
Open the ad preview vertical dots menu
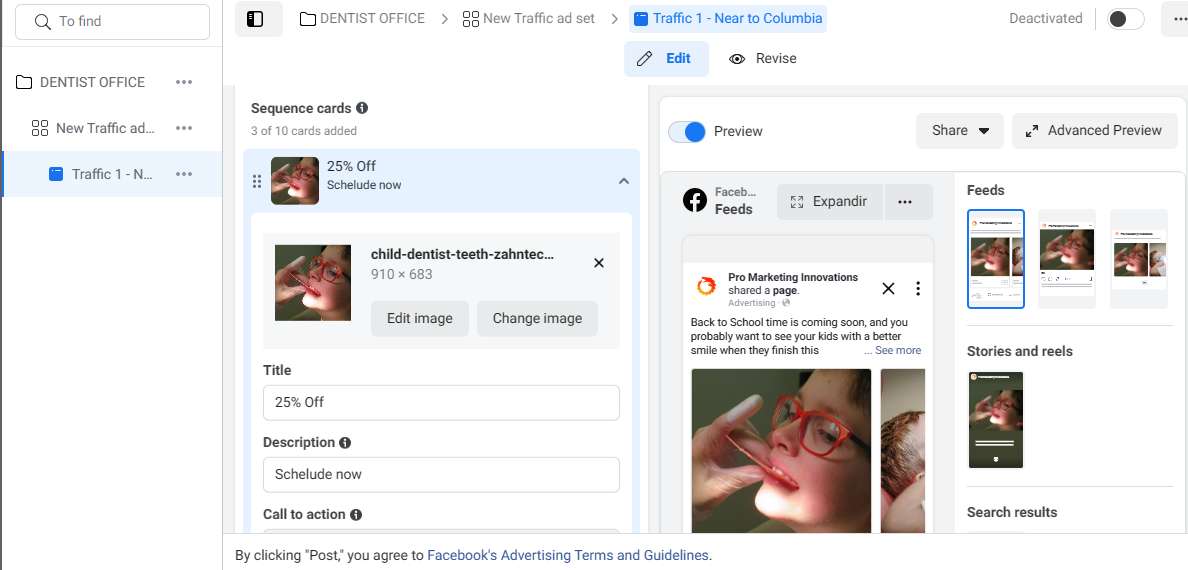(x=918, y=289)
